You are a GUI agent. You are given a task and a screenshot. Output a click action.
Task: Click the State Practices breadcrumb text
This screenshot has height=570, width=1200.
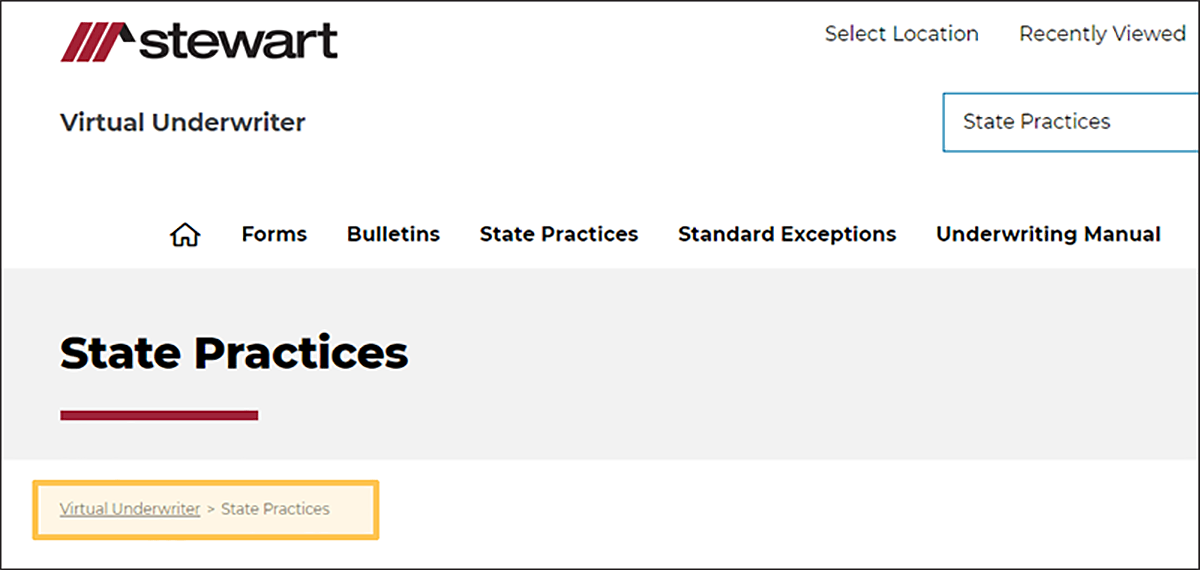pos(275,509)
